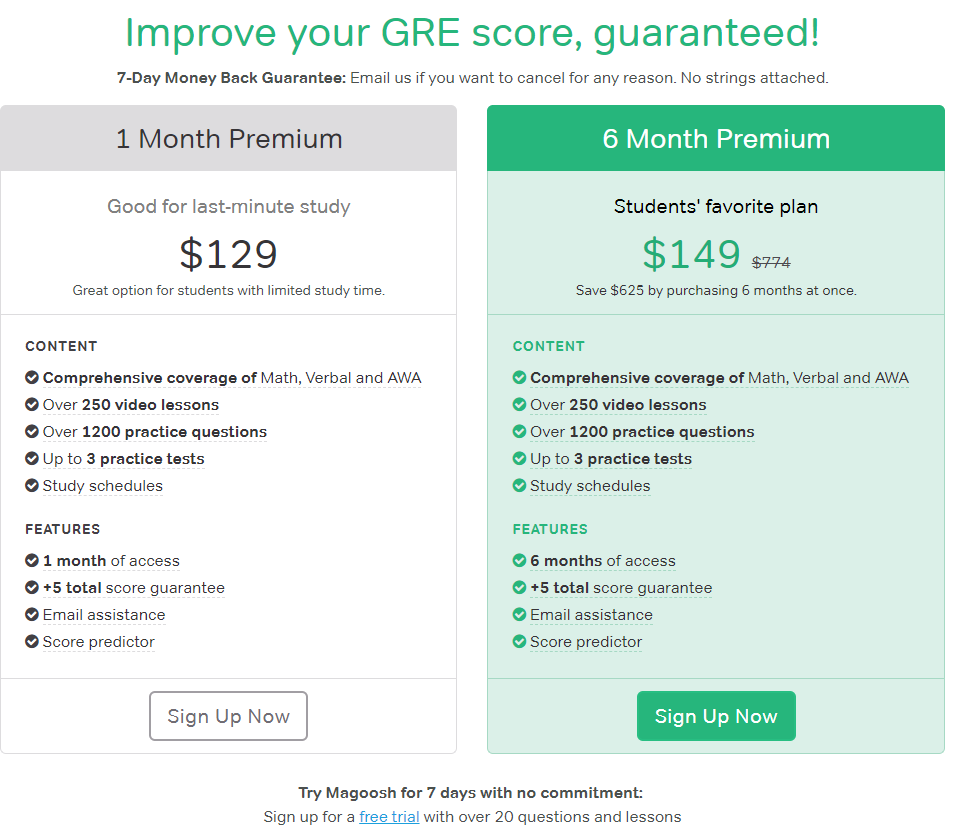Click the checkmark beside Up to 3 practice tests

click(x=31, y=458)
